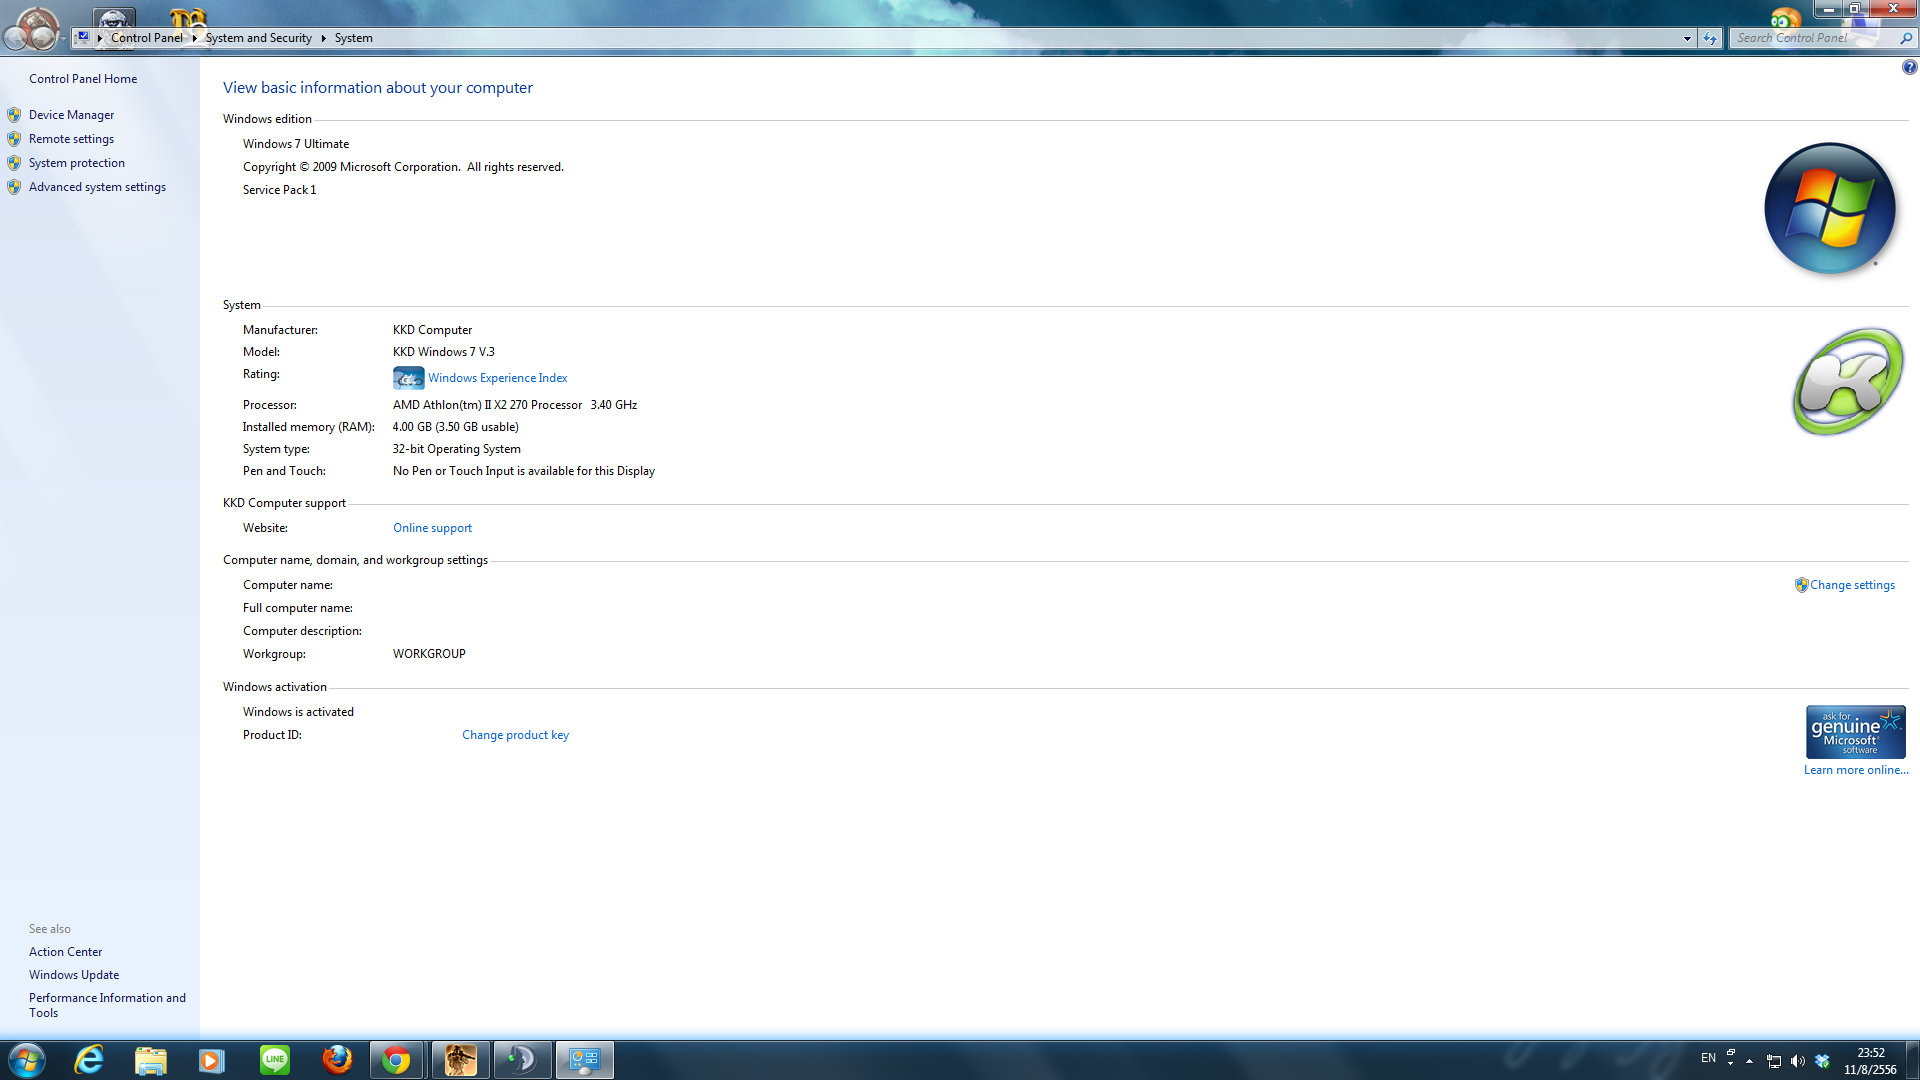Expand address bar history dropdown arrow
The image size is (1920, 1080).
tap(1687, 38)
